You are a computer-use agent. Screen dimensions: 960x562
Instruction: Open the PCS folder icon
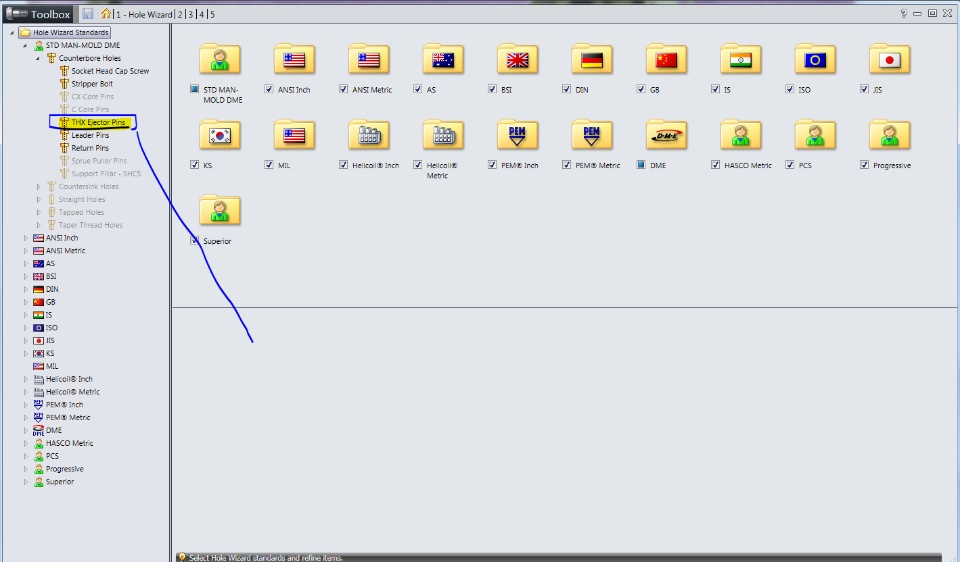point(816,135)
